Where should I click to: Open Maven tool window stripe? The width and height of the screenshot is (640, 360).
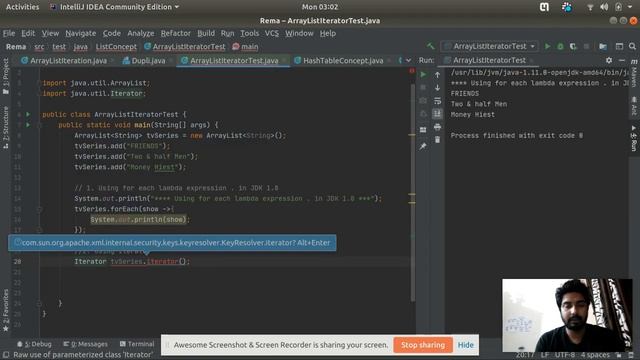click(x=634, y=73)
